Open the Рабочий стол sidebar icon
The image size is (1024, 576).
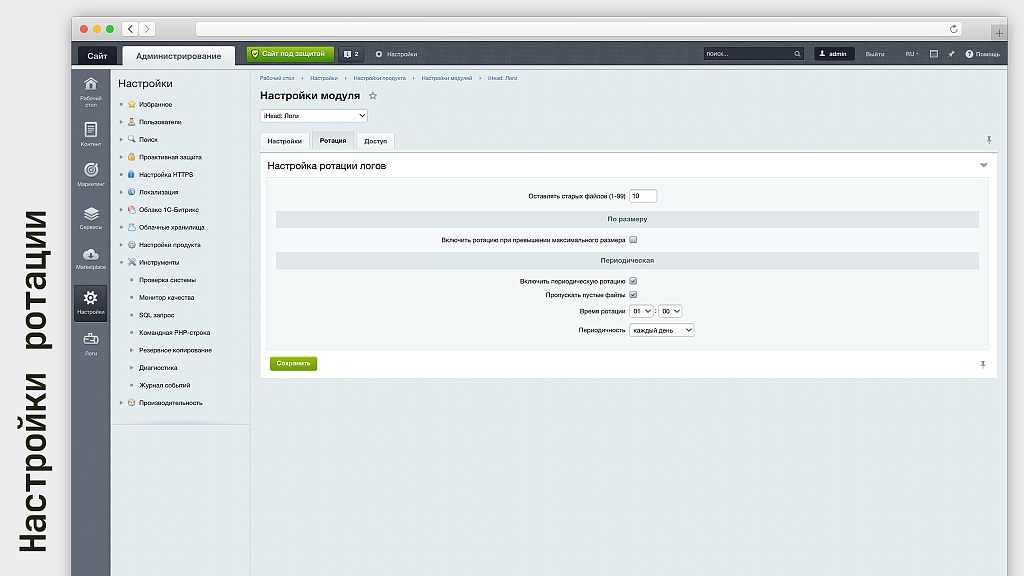[x=90, y=88]
